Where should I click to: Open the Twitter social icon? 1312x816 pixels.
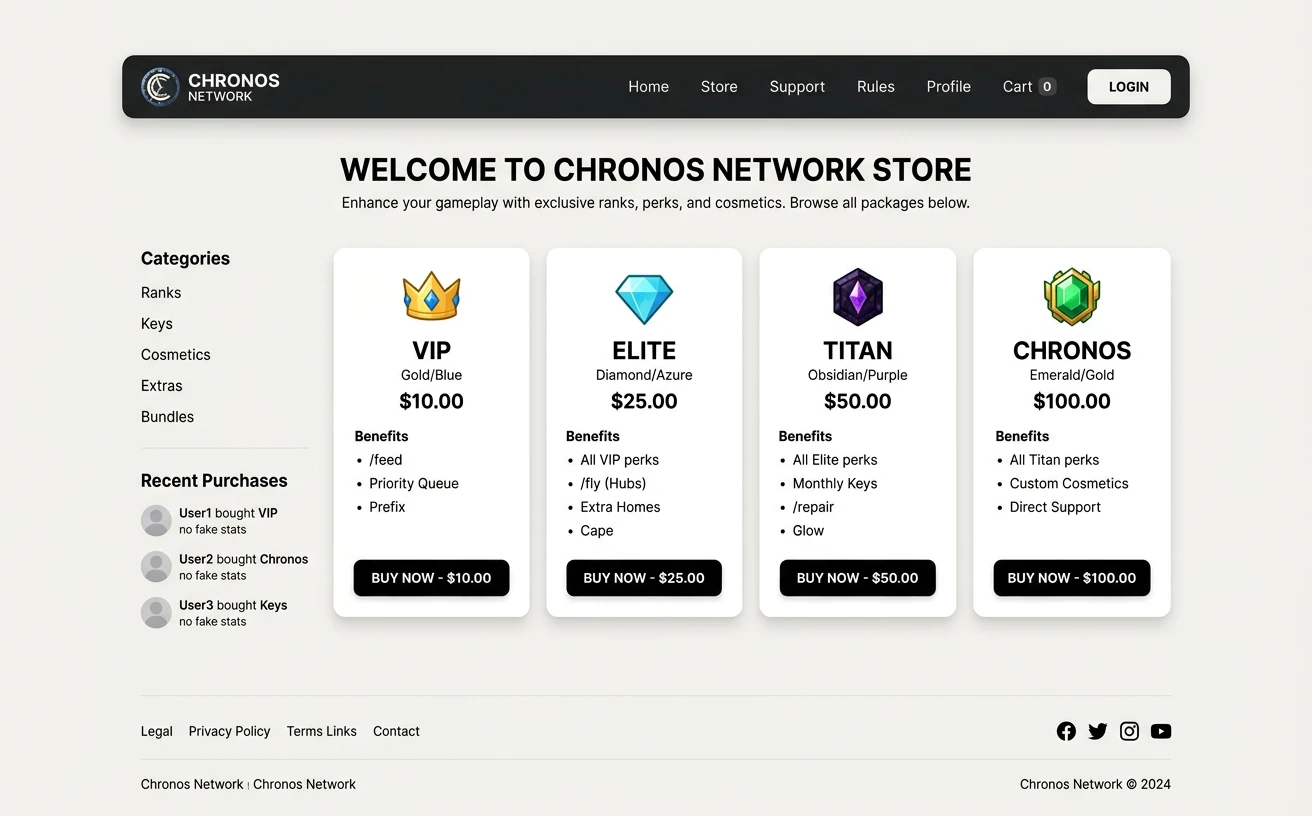pyautogui.click(x=1098, y=731)
